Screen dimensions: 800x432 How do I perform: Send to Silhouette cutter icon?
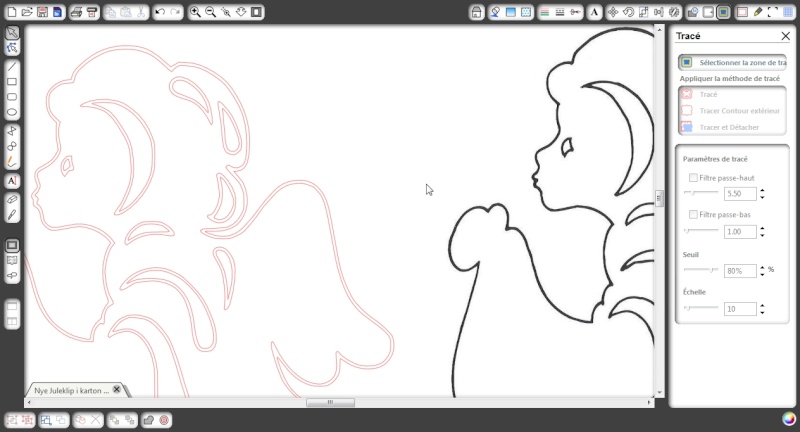tap(92, 12)
